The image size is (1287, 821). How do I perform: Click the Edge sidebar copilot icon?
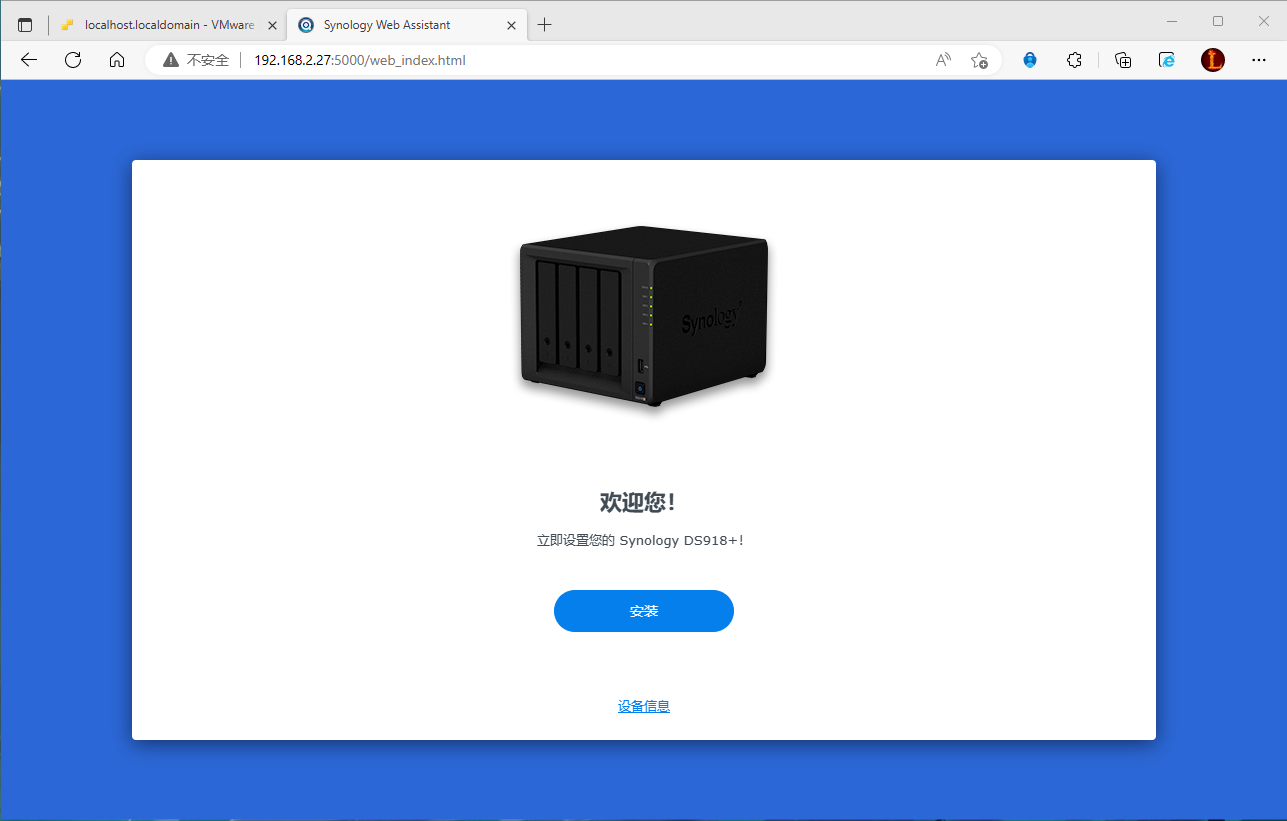[1167, 60]
